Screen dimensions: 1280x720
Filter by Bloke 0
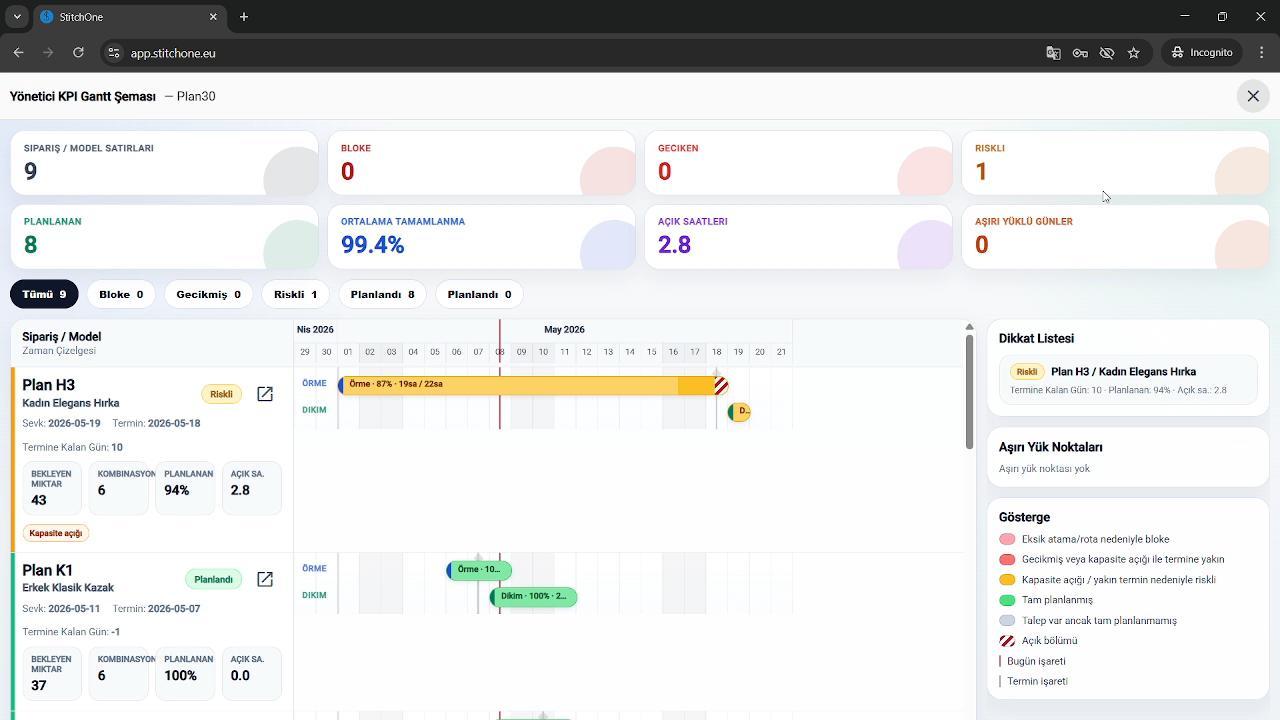121,294
